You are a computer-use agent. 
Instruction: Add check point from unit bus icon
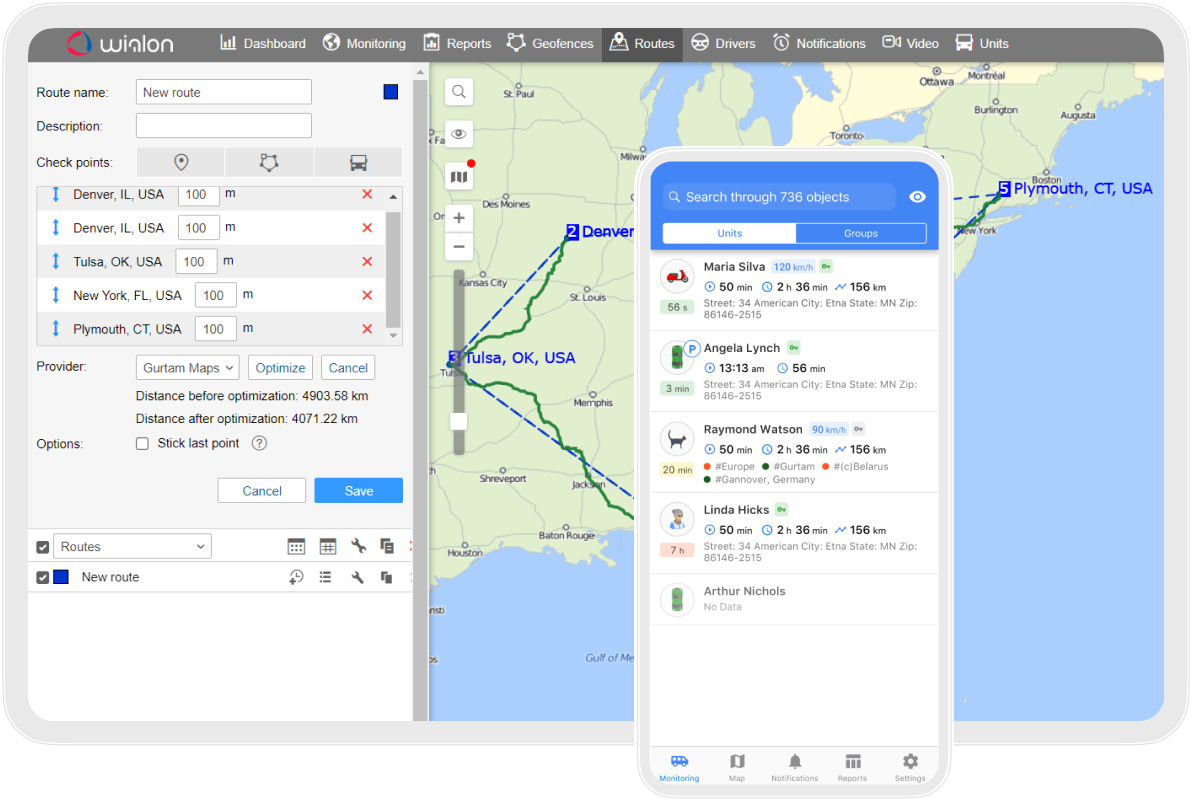point(358,162)
